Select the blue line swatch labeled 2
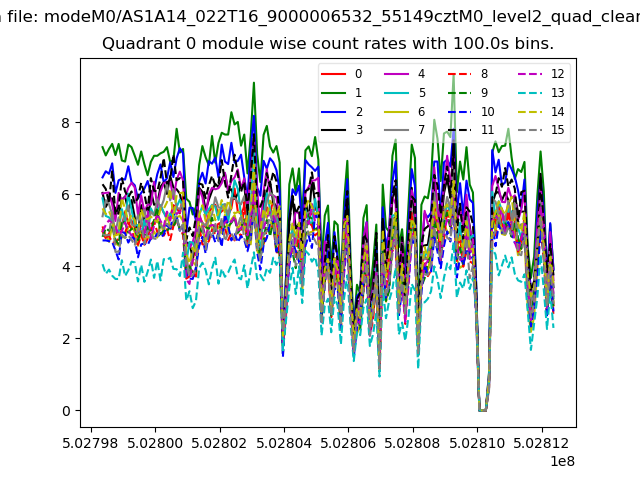 (336, 112)
